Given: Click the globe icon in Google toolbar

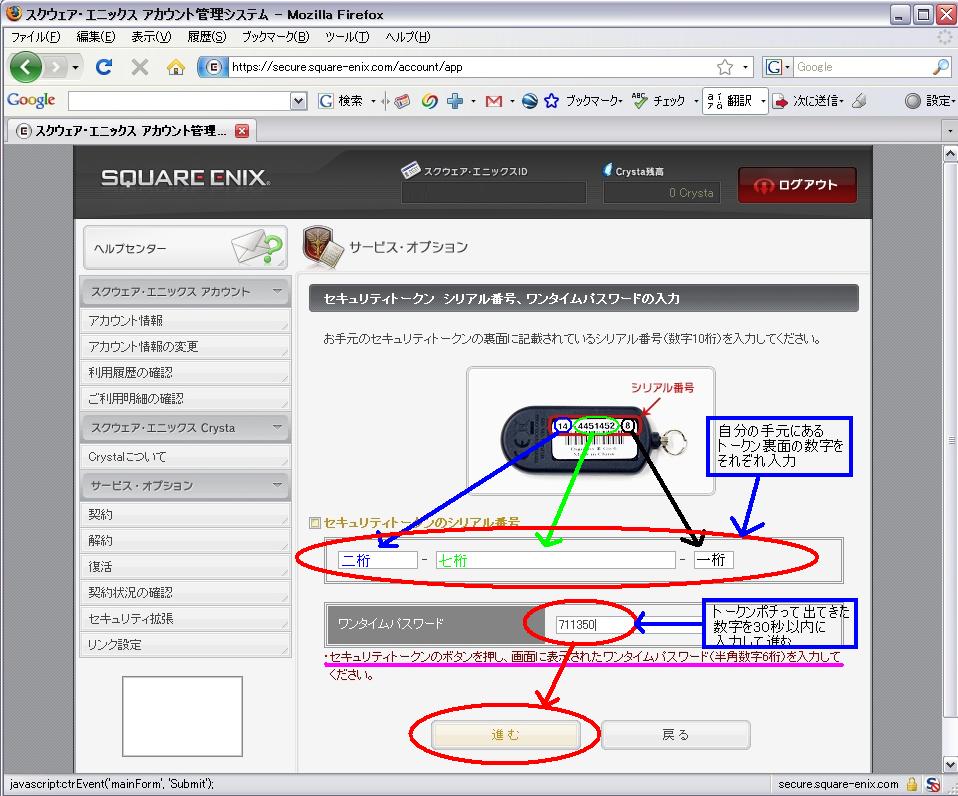Looking at the screenshot, I should 530,101.
